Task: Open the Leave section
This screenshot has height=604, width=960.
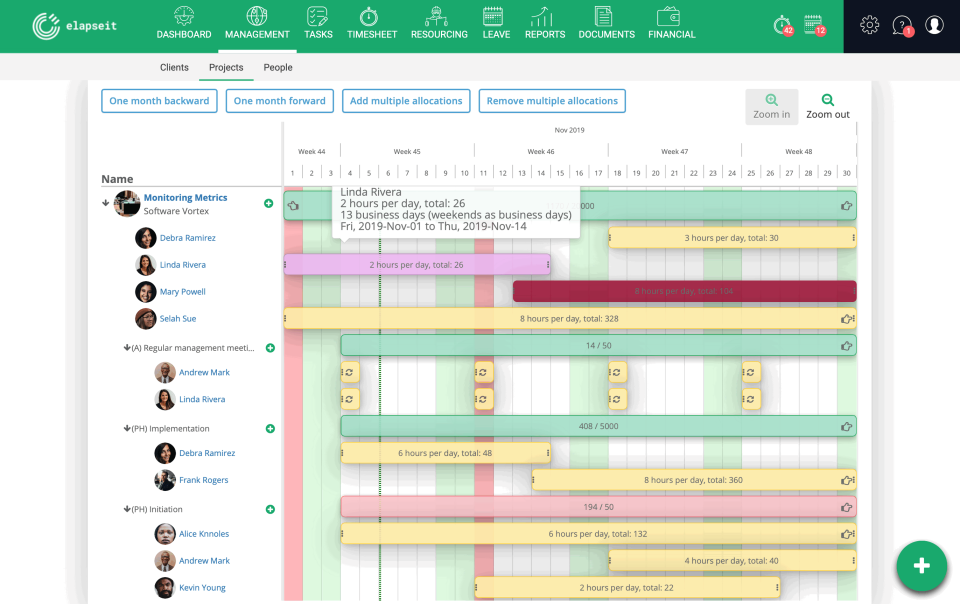Action: pos(495,23)
